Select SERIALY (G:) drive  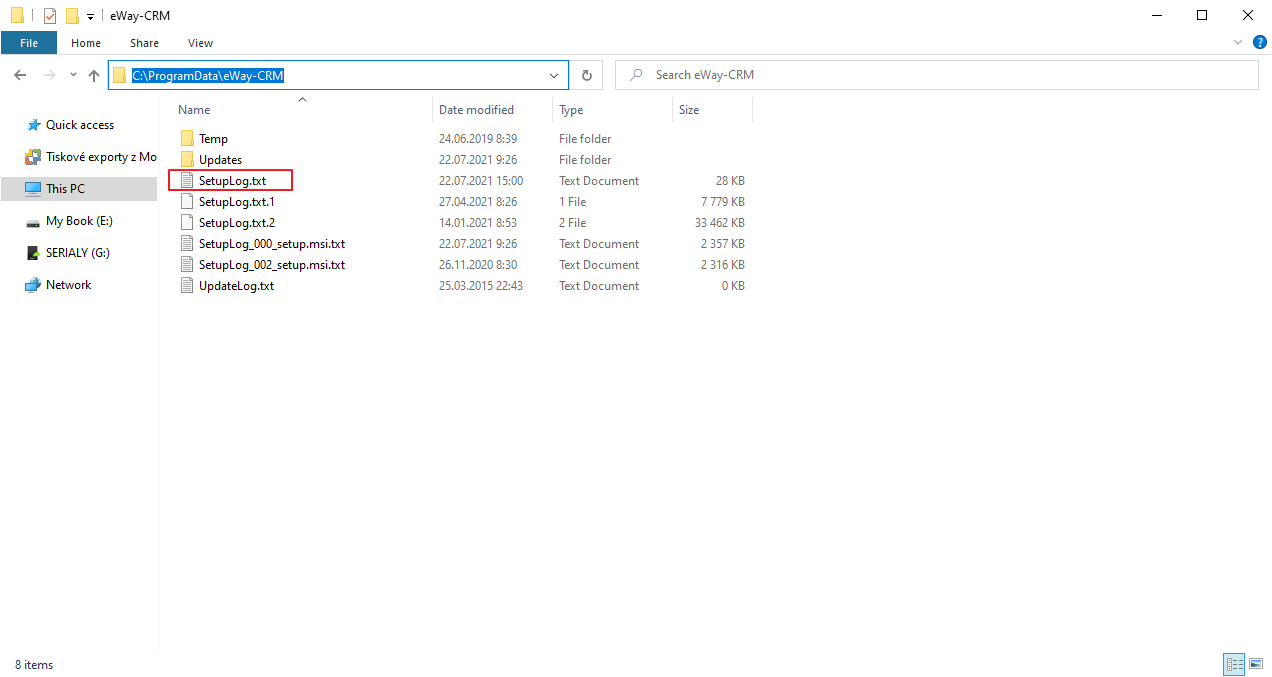78,253
